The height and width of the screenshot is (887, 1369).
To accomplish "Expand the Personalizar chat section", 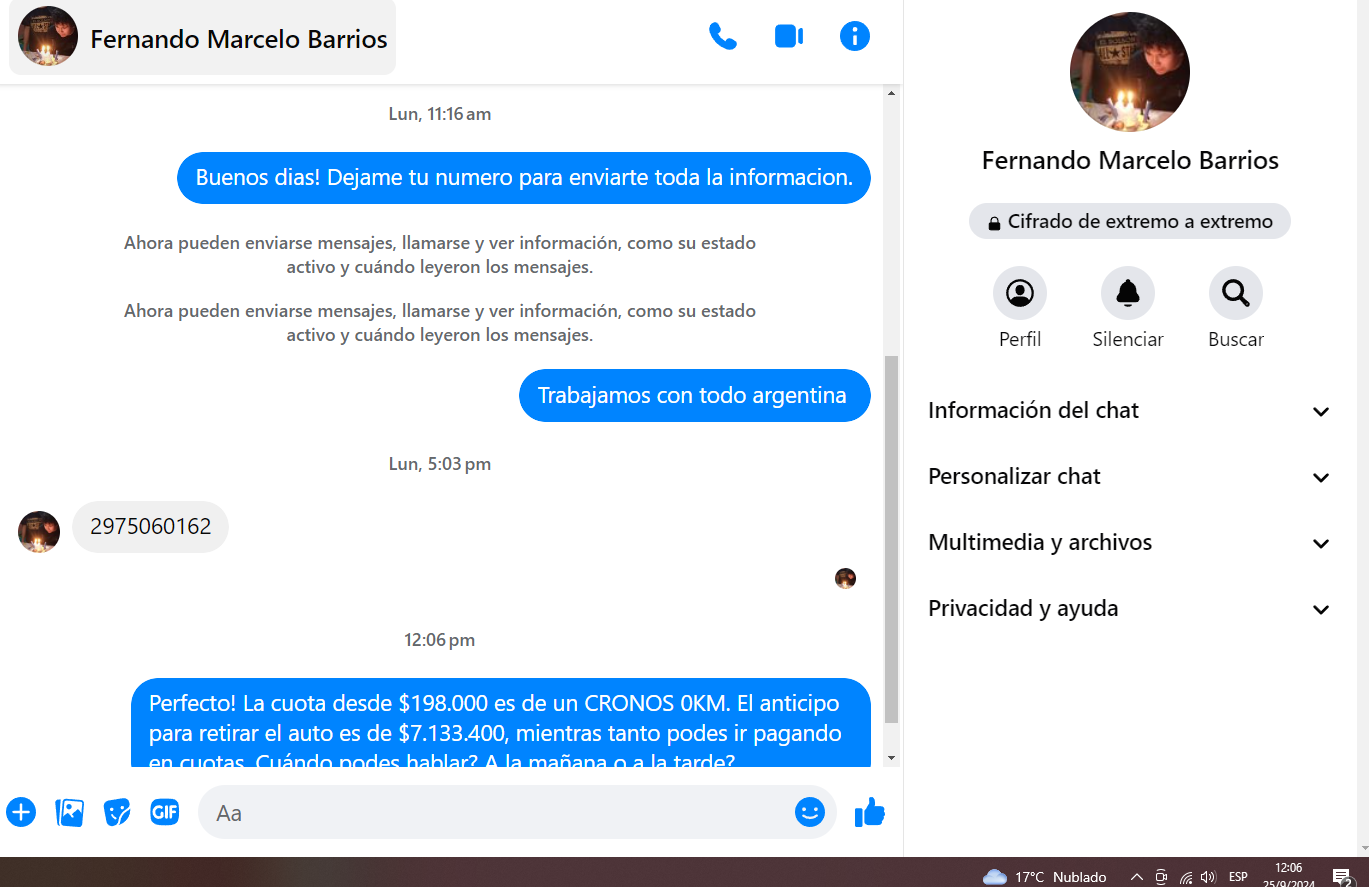I will (1129, 477).
